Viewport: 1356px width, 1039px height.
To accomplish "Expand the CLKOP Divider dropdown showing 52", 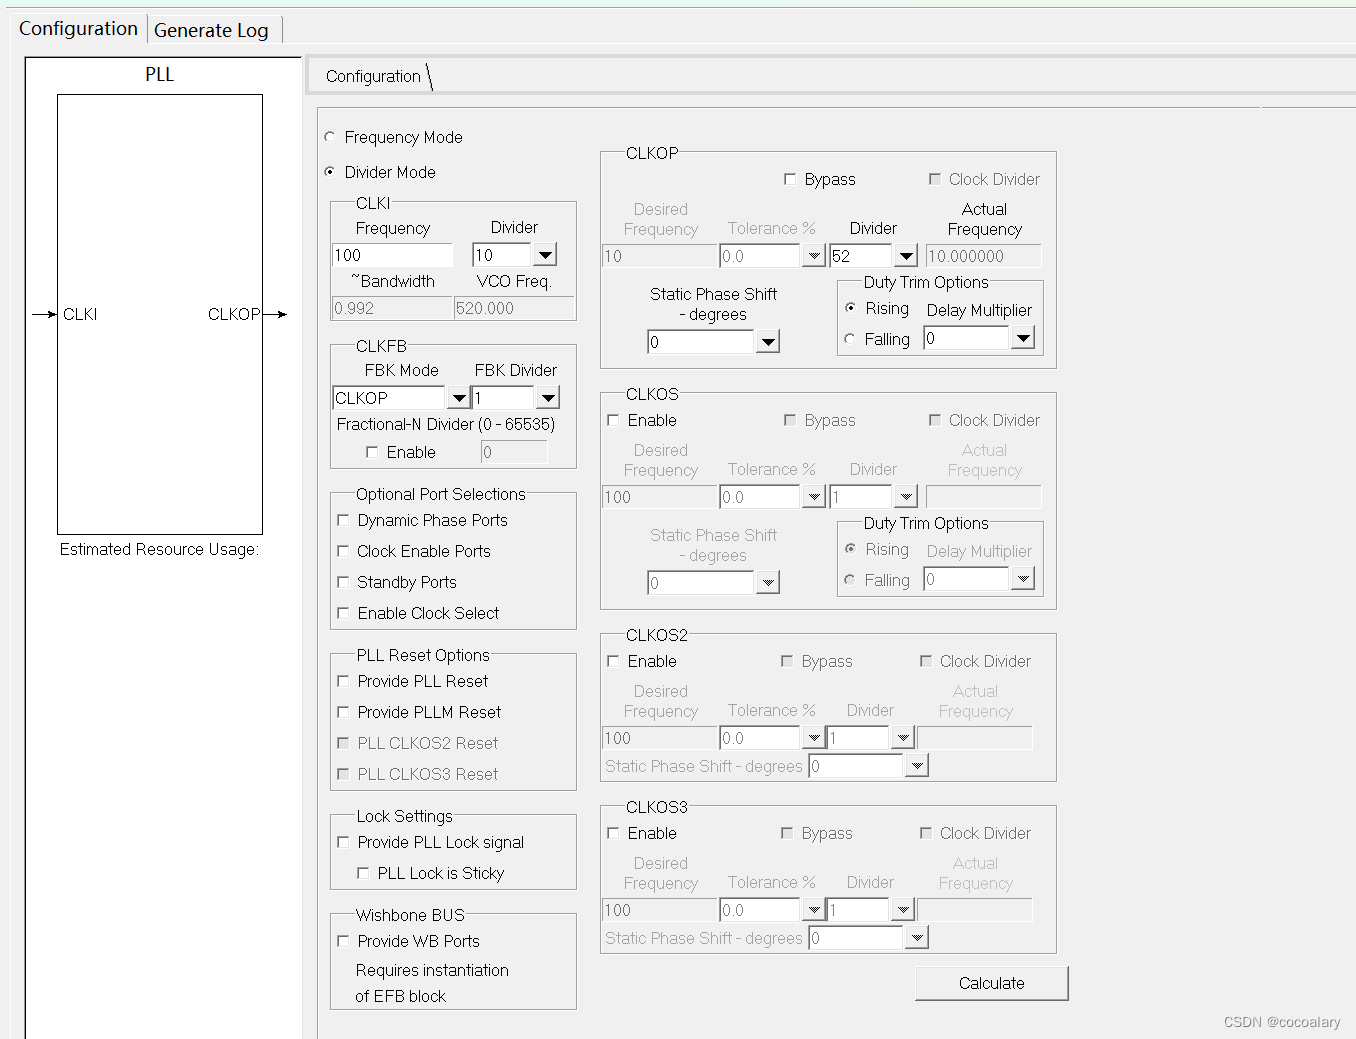I will [905, 255].
